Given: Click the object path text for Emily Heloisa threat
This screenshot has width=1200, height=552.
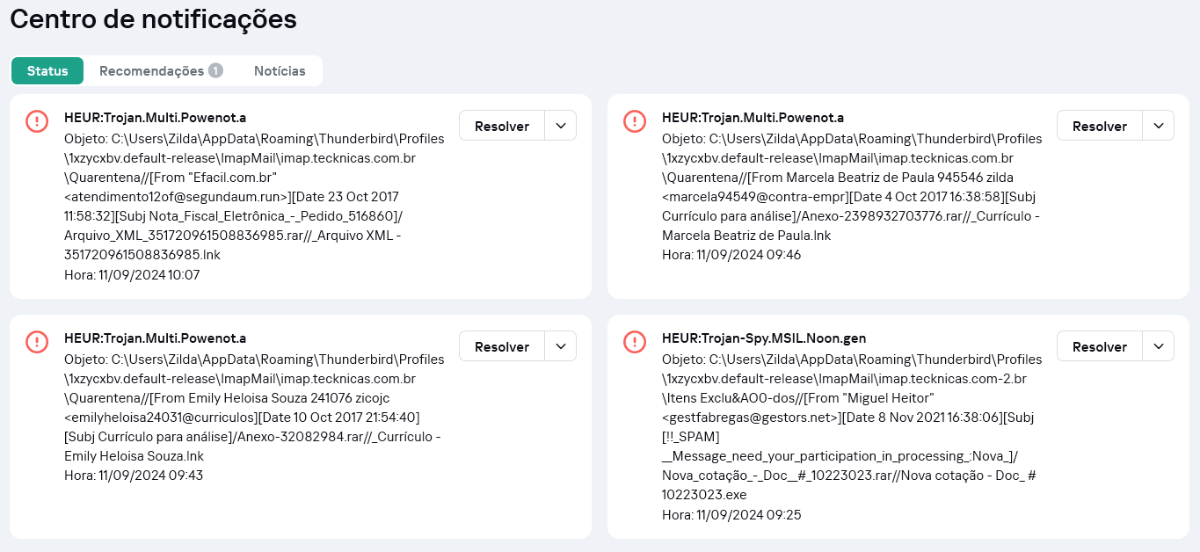Looking at the screenshot, I should tap(253, 398).
